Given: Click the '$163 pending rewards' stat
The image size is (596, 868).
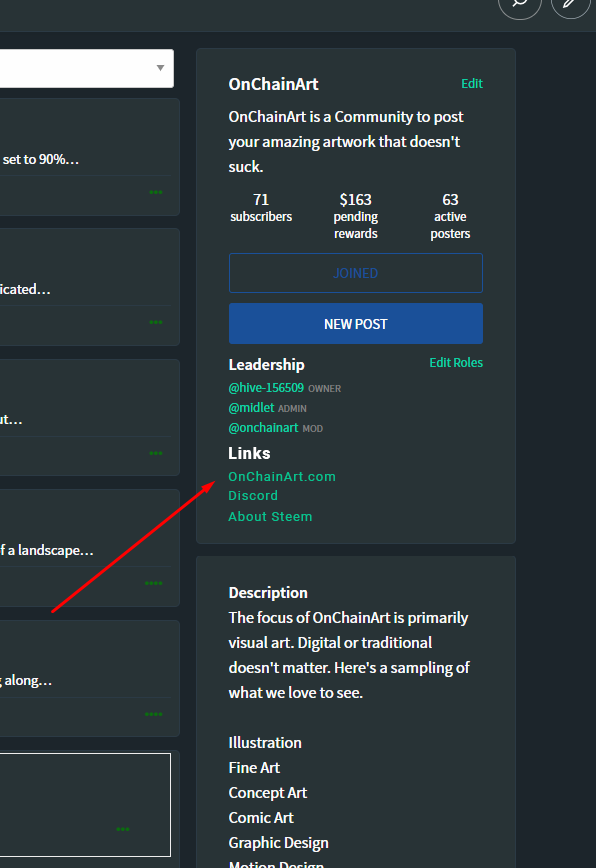Looking at the screenshot, I should pos(356,216).
